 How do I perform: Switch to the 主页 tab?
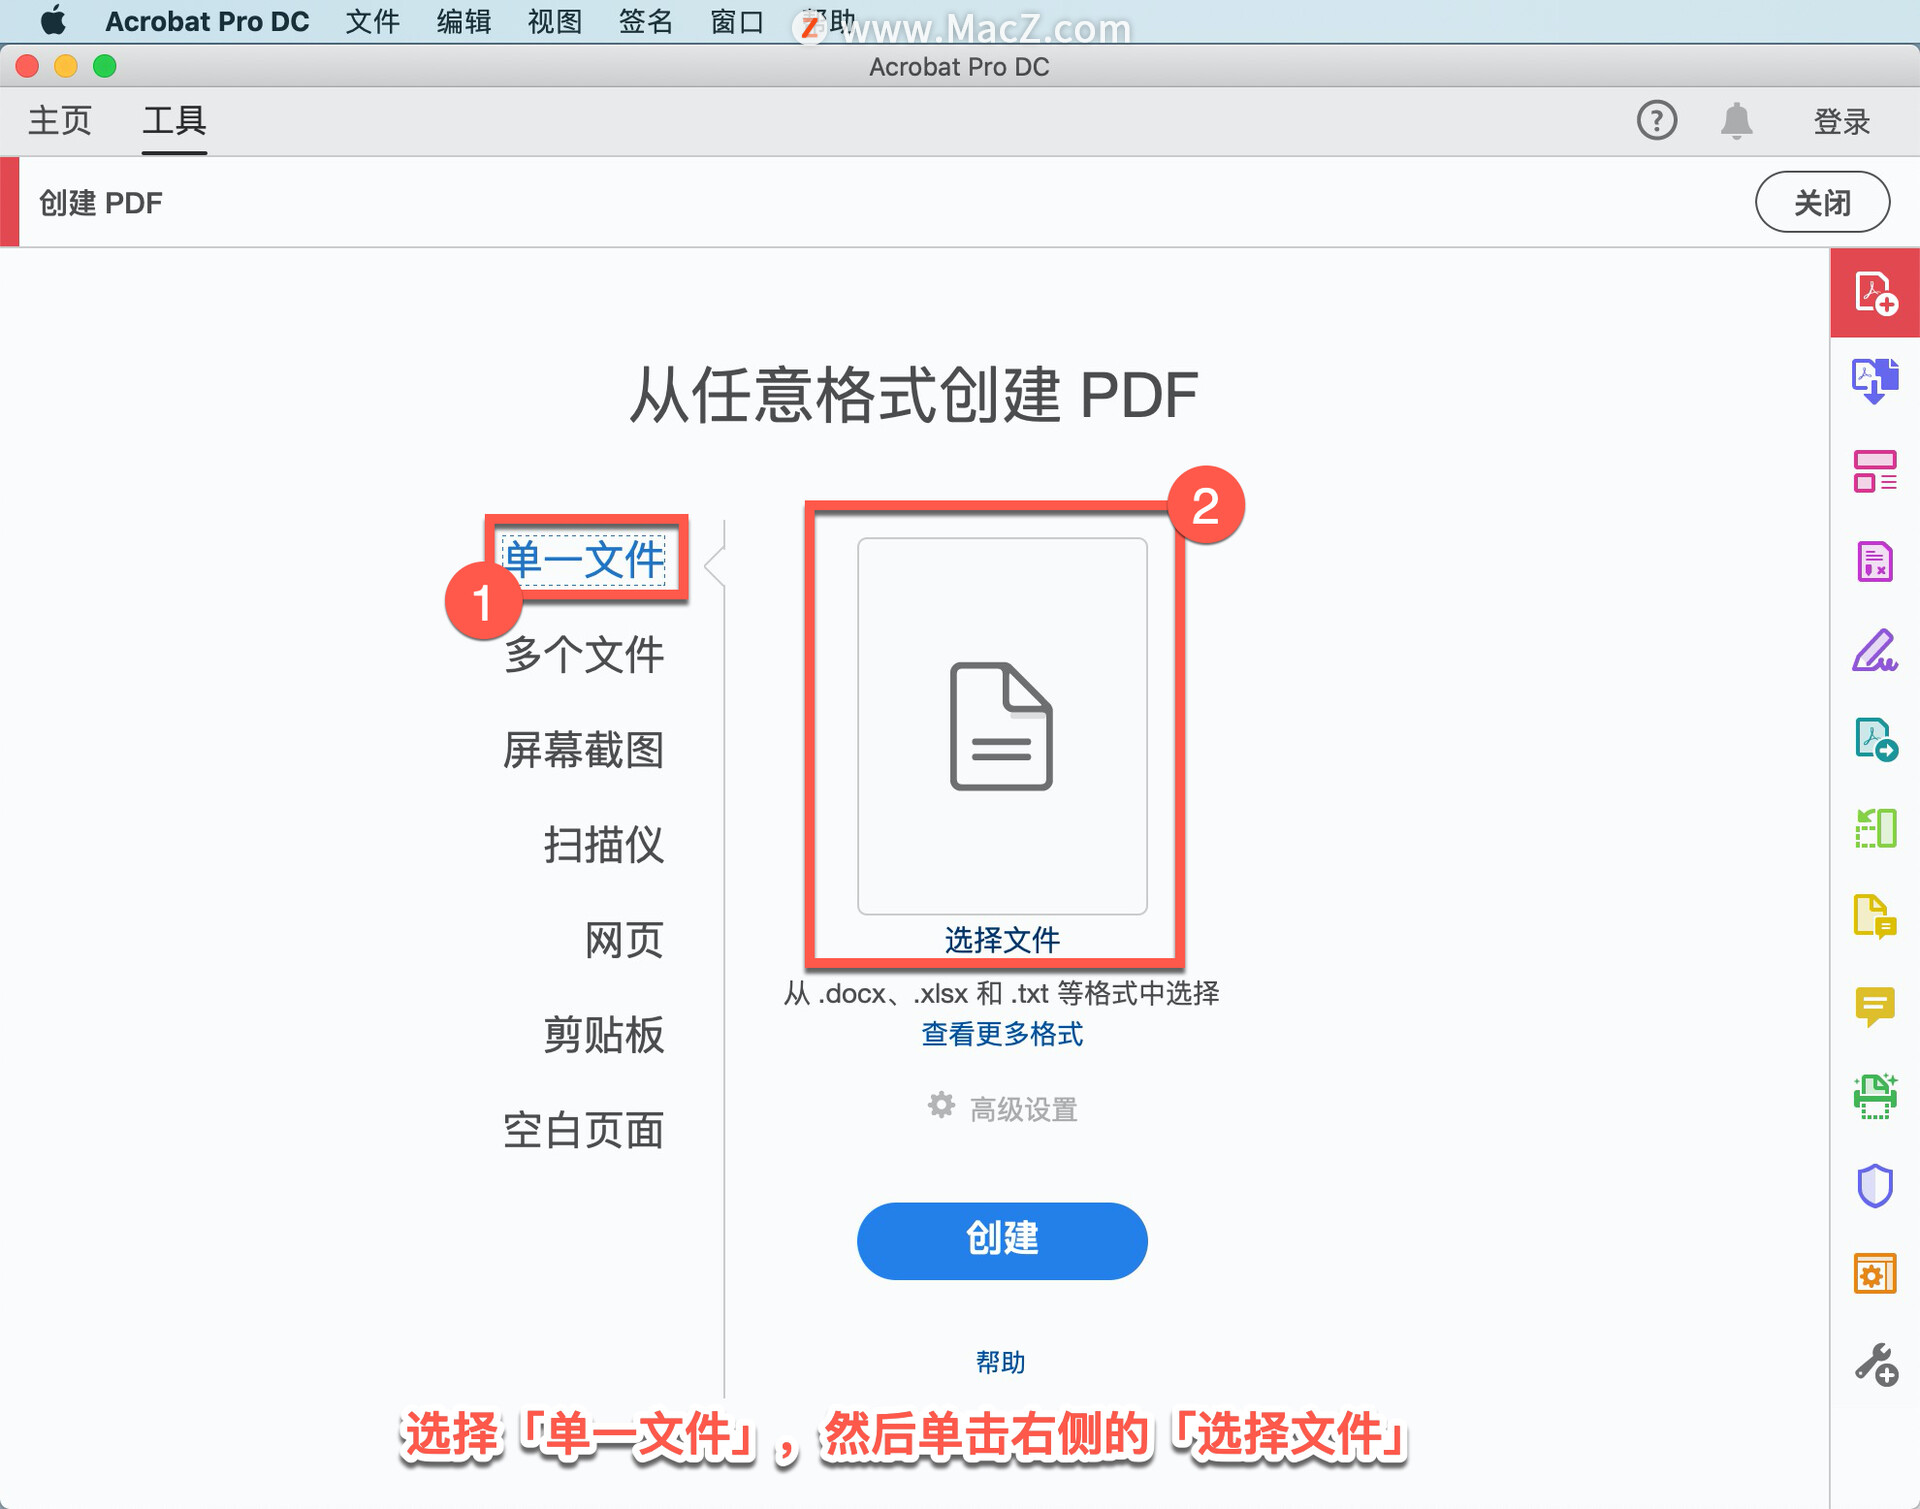pyautogui.click(x=60, y=120)
